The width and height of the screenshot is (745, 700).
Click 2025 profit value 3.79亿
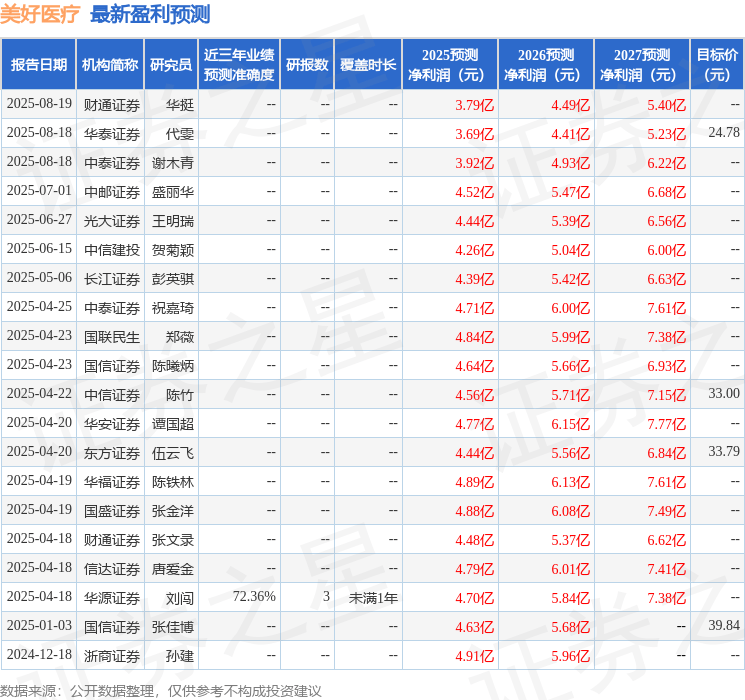point(474,105)
